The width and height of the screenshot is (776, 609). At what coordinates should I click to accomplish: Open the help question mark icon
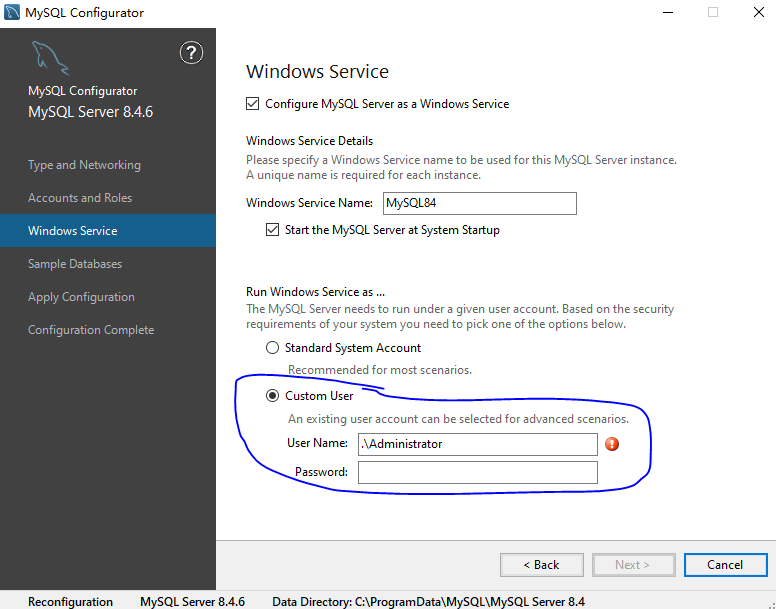click(x=191, y=53)
